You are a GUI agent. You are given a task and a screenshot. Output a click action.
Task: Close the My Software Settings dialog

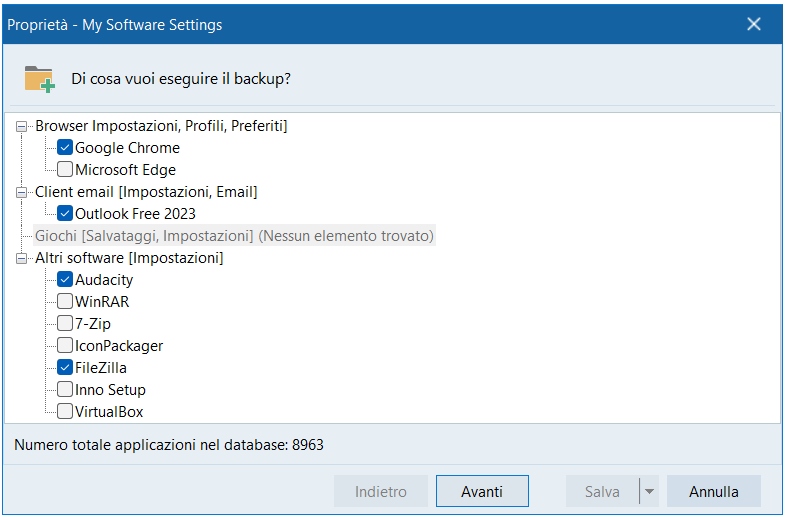754,24
